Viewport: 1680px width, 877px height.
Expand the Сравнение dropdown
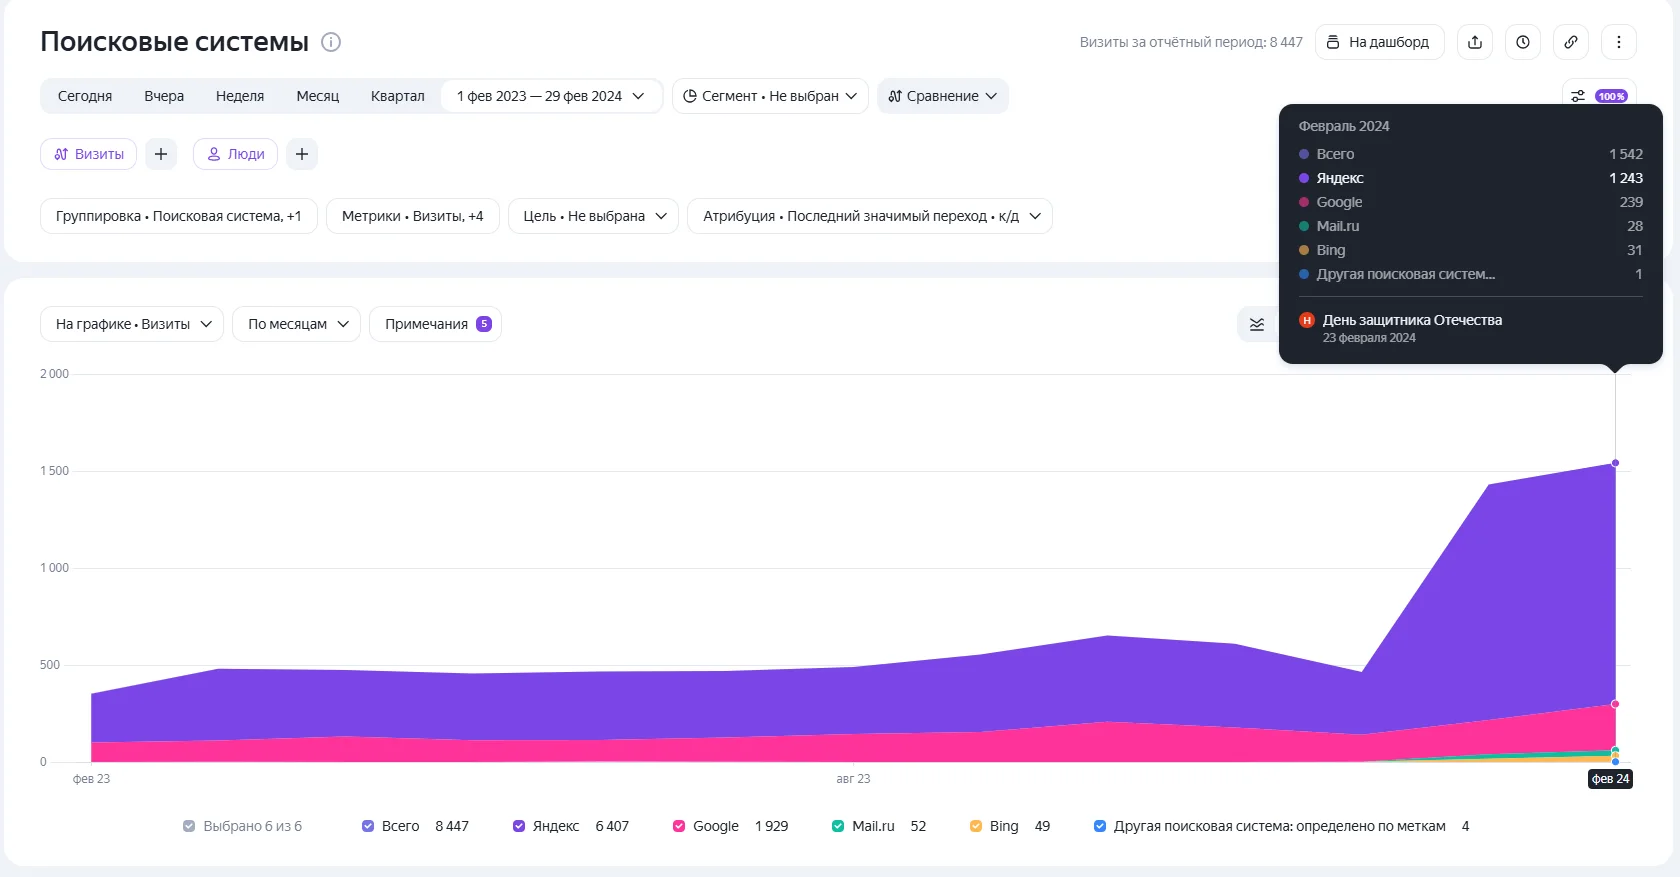pyautogui.click(x=943, y=96)
